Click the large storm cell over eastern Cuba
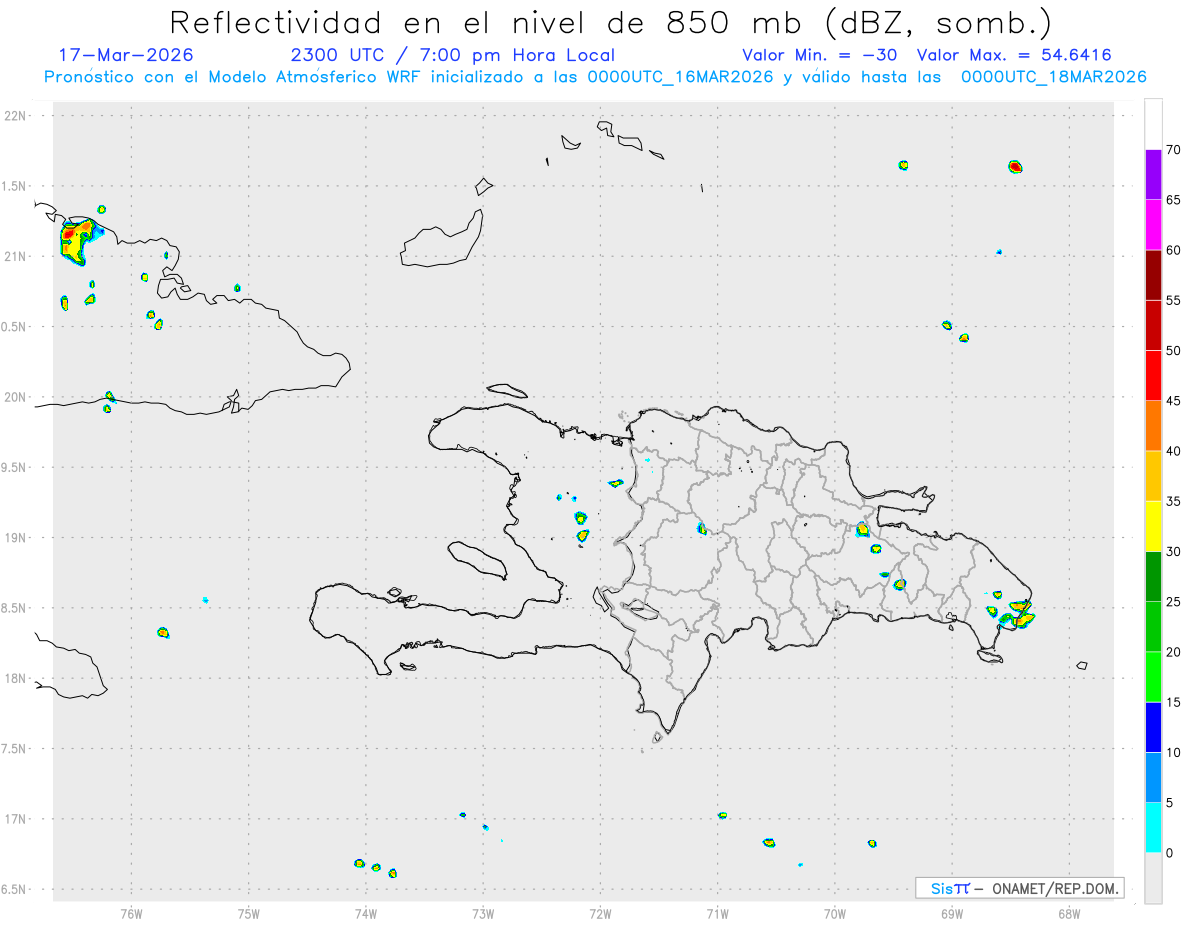This screenshot has height=927, width=1200. pyautogui.click(x=80, y=243)
